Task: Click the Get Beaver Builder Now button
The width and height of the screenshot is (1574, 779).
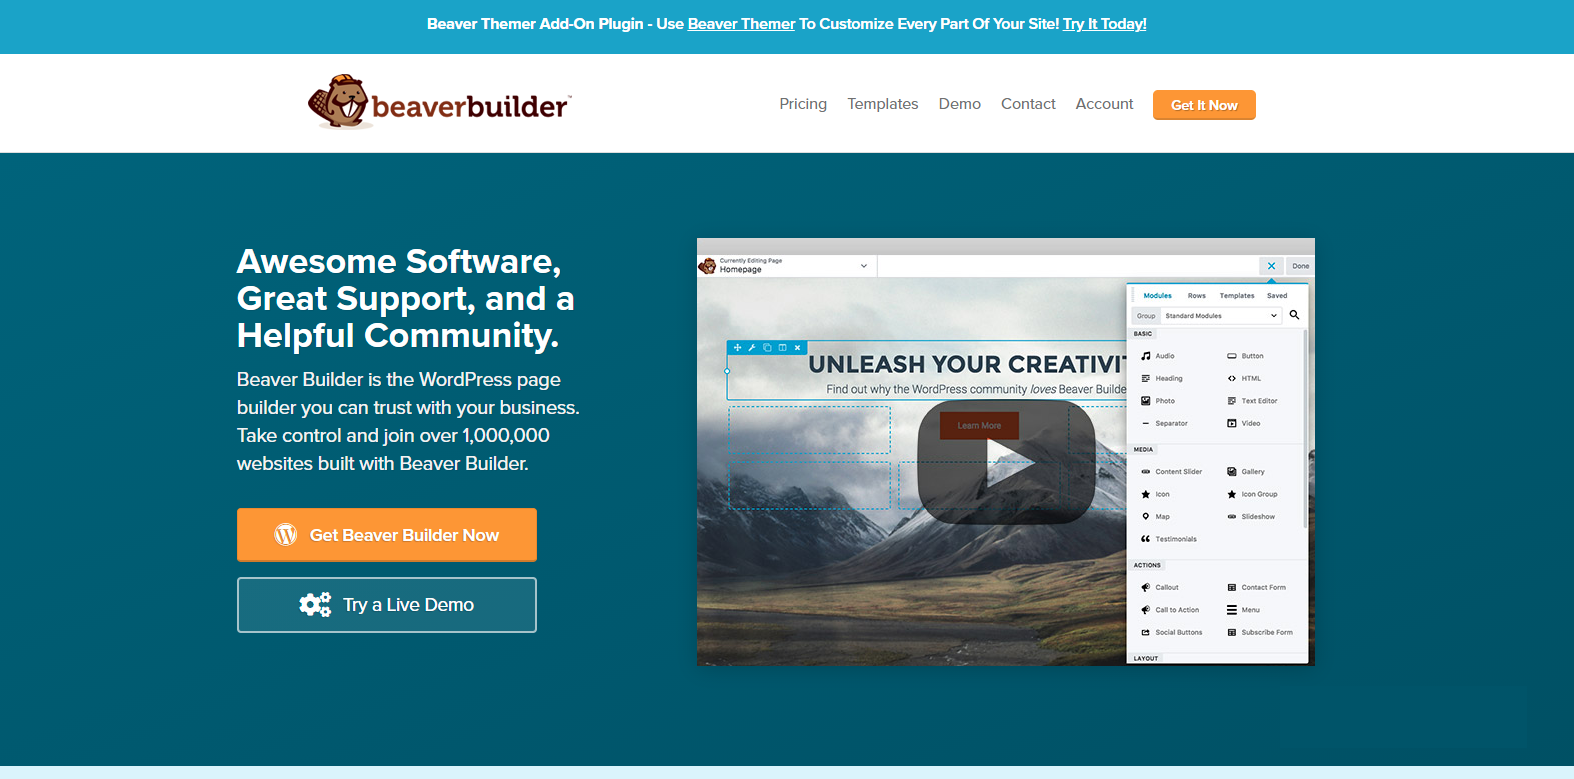Action: point(387,535)
